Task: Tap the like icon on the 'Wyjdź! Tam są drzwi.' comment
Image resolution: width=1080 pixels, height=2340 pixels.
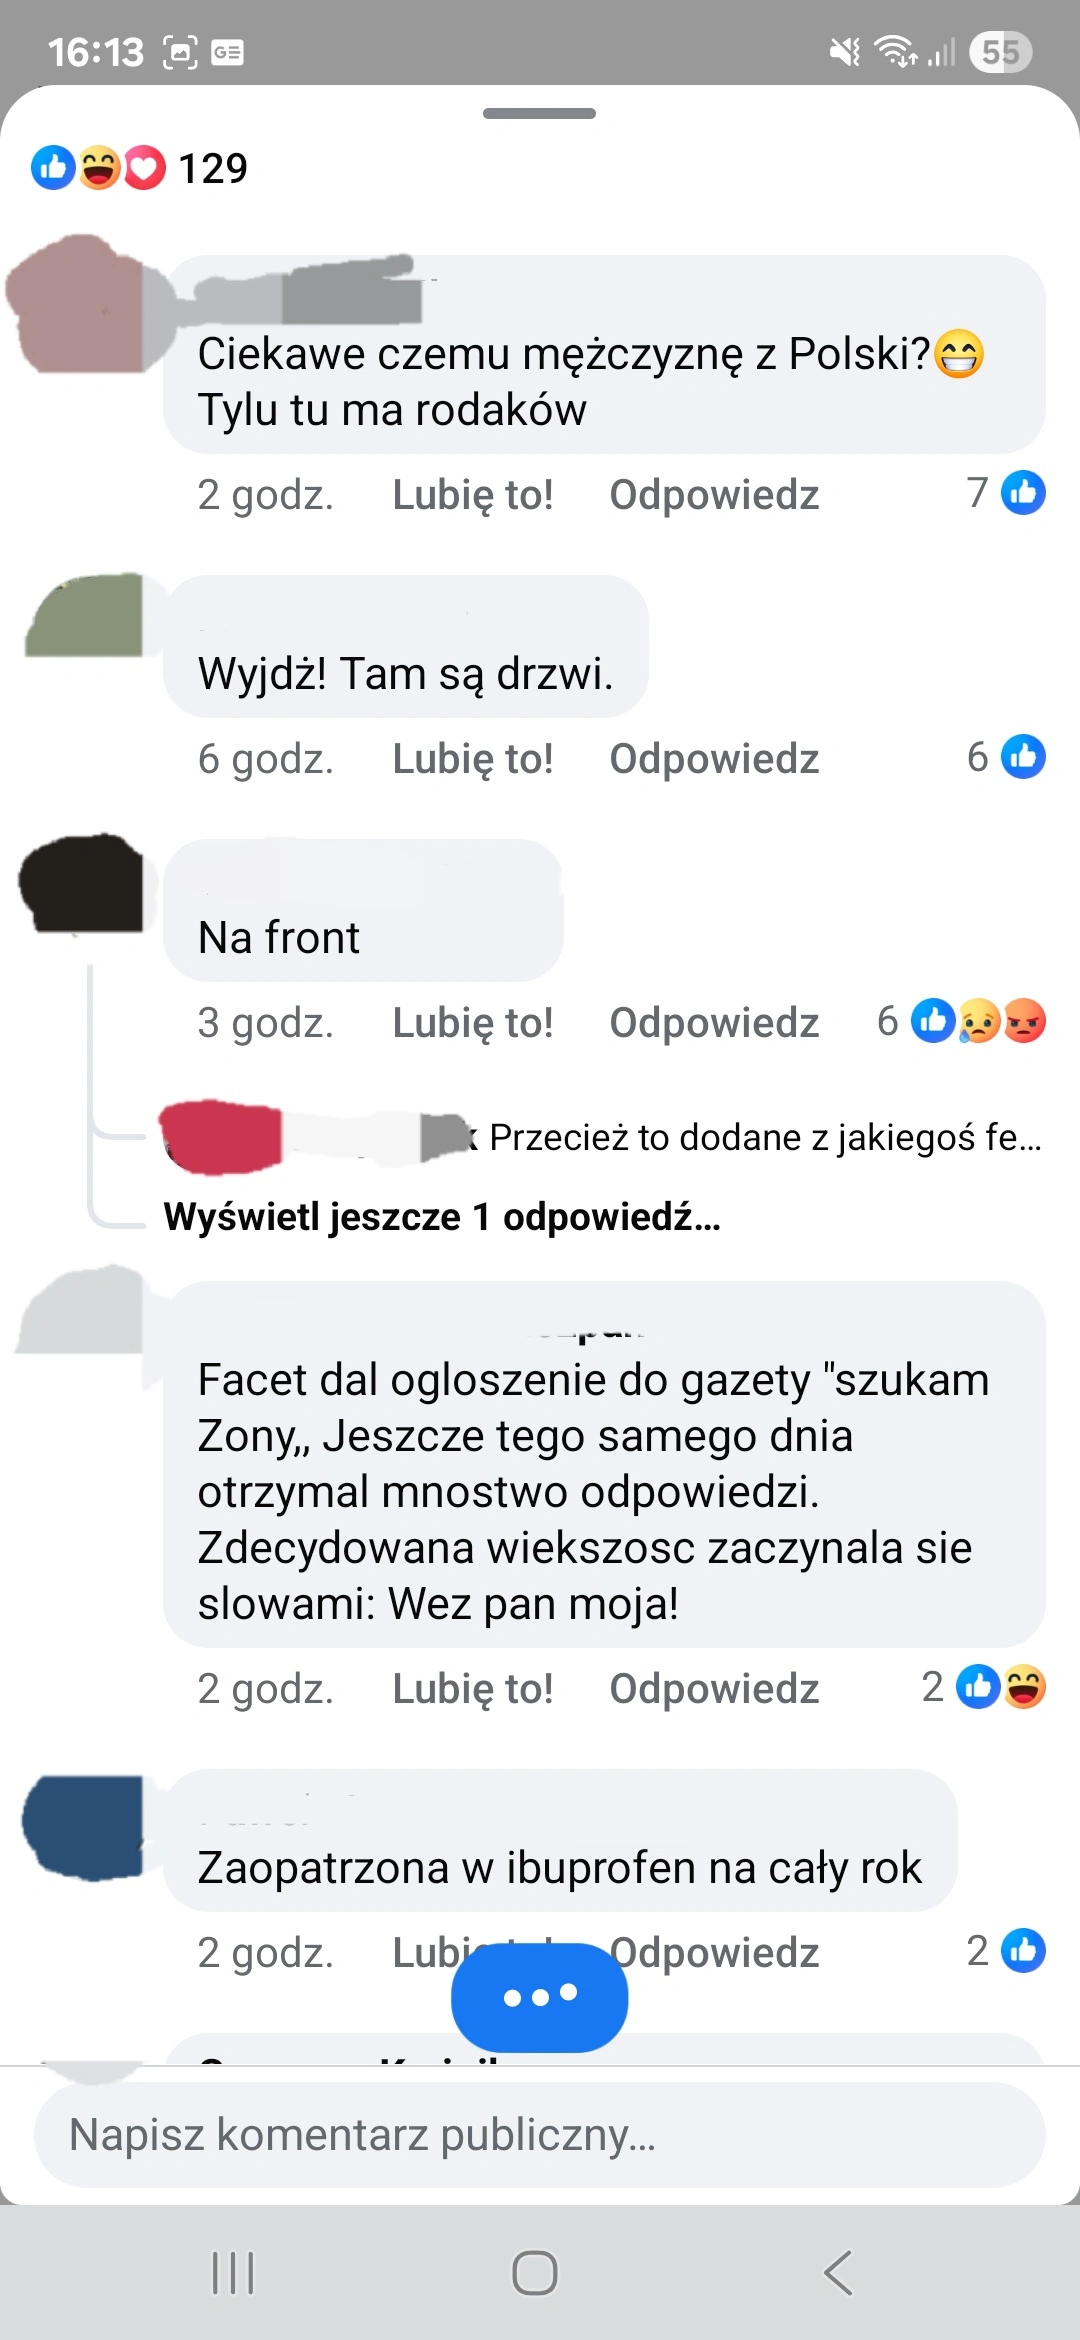Action: point(1023,757)
